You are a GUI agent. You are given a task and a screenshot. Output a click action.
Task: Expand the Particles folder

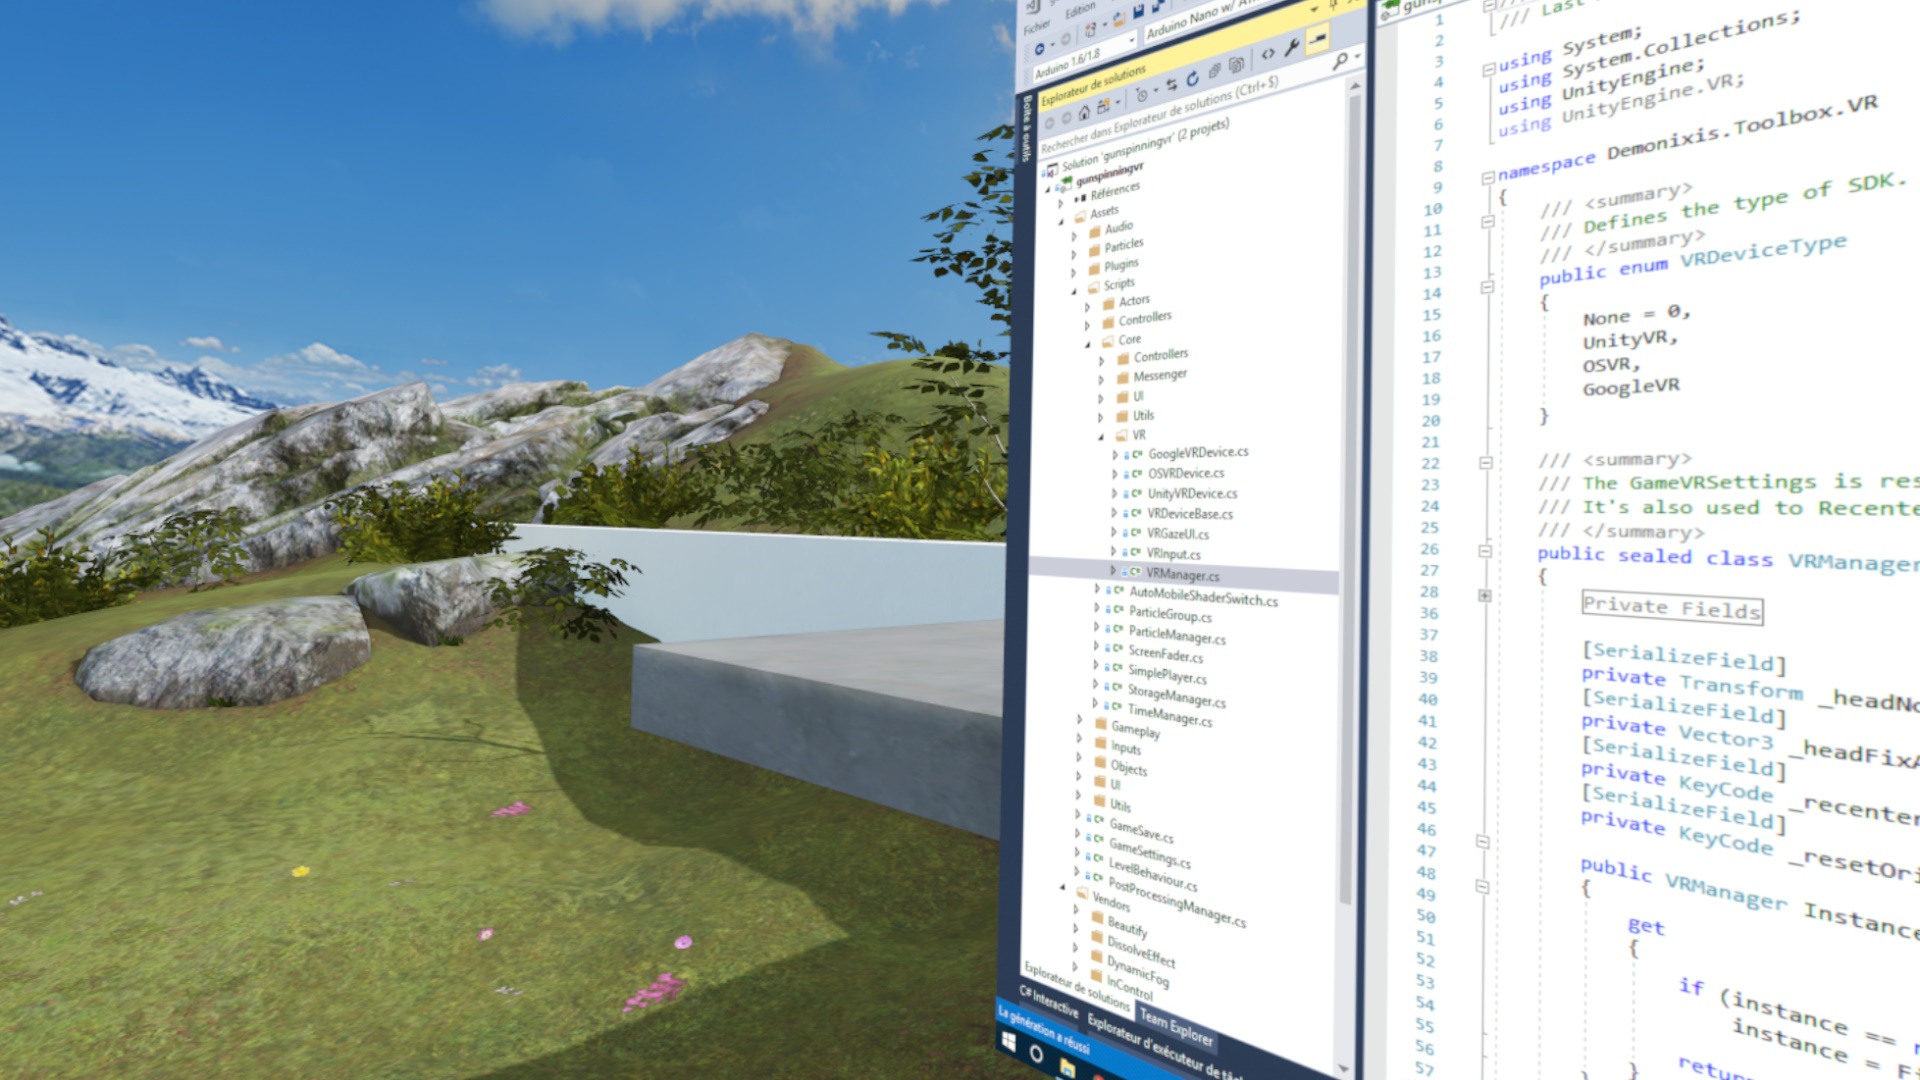point(1075,255)
